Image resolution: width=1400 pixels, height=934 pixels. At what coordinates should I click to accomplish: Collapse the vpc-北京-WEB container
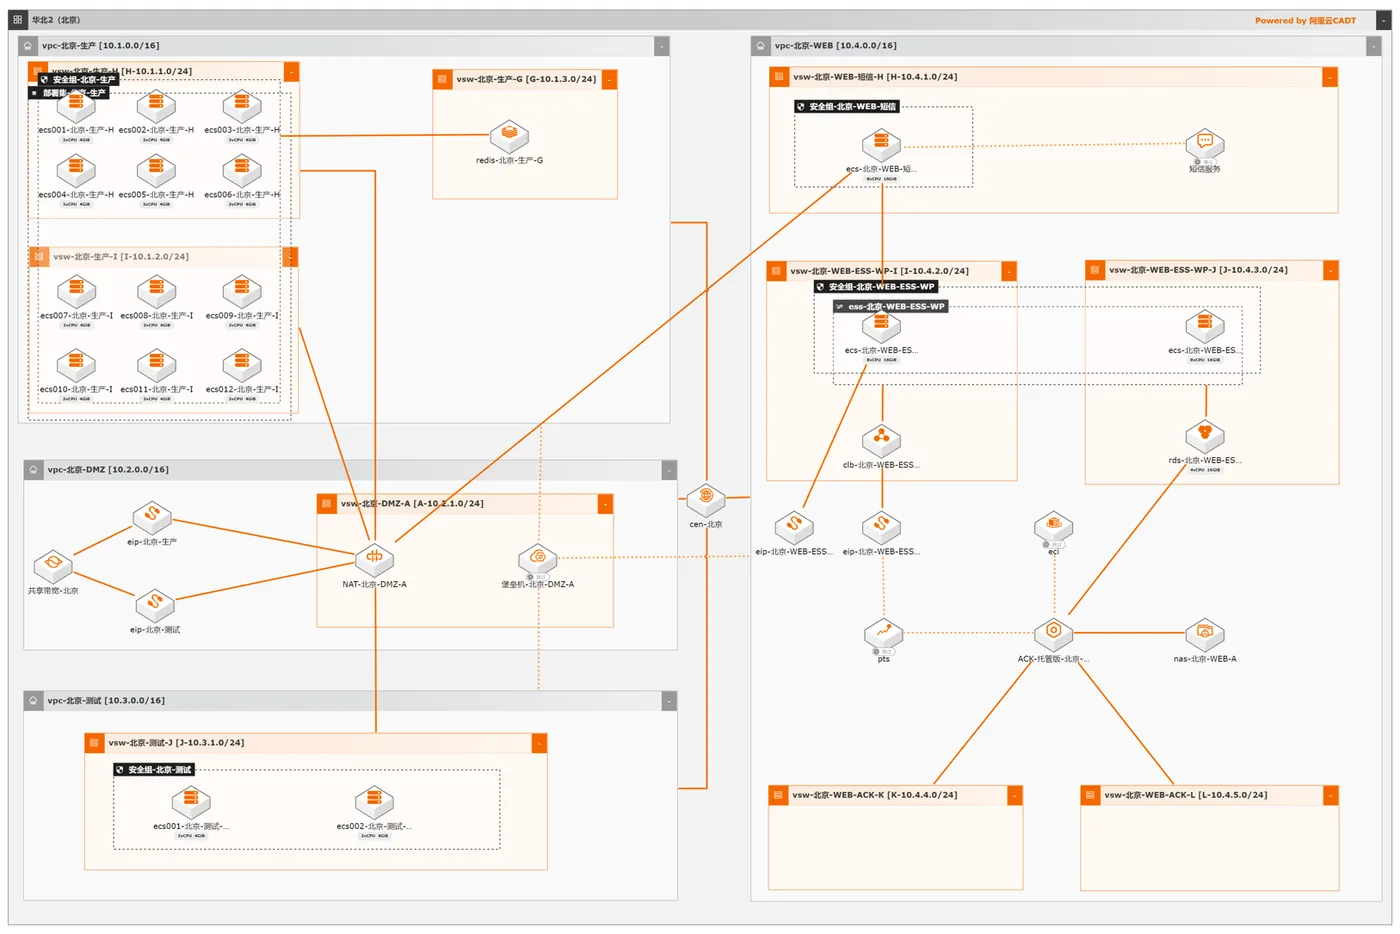pyautogui.click(x=1373, y=46)
